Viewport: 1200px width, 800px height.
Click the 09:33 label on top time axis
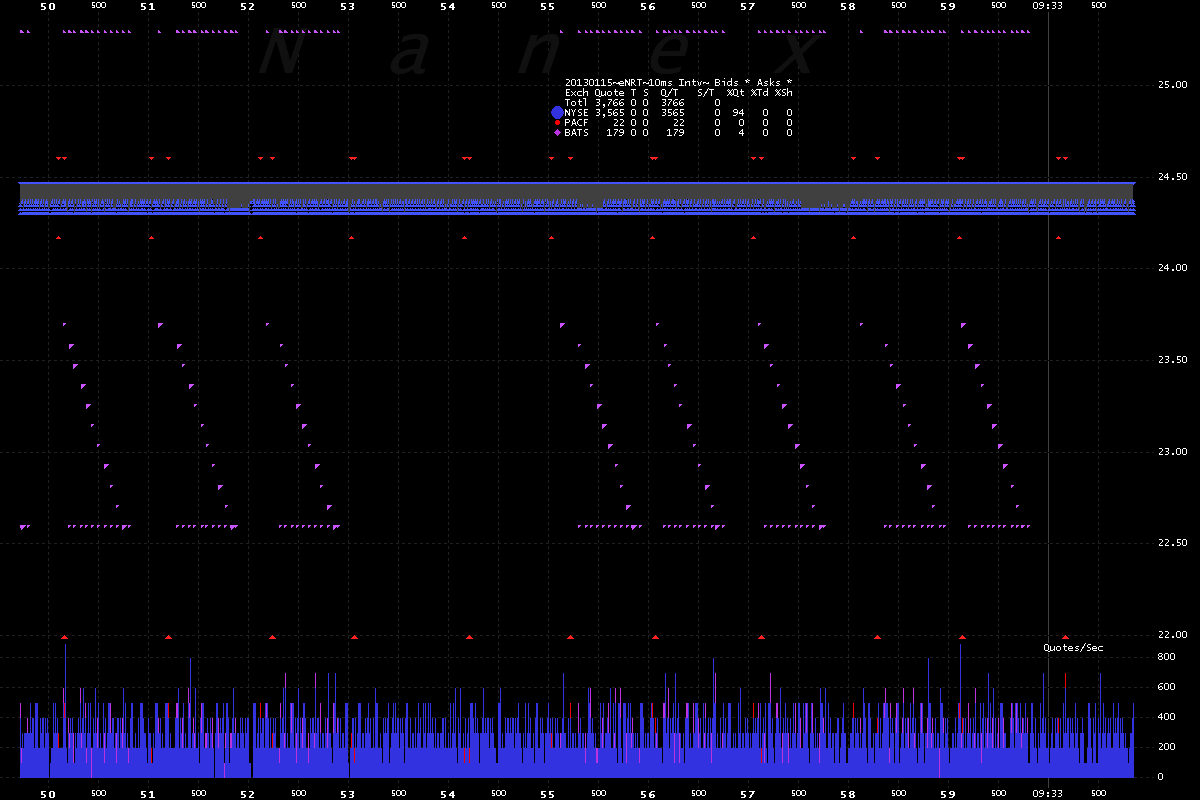coord(1047,6)
